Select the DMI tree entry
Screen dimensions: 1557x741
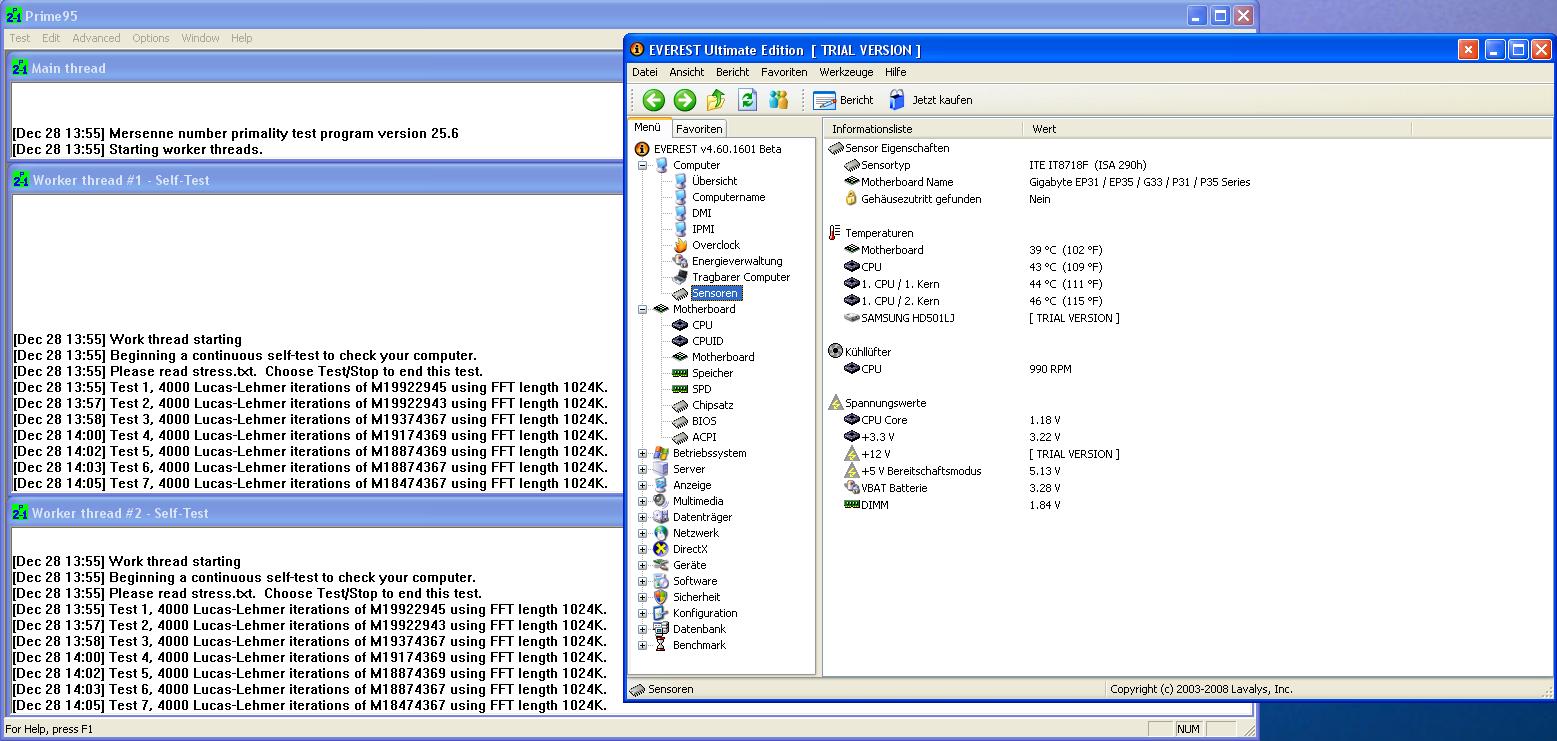point(702,213)
